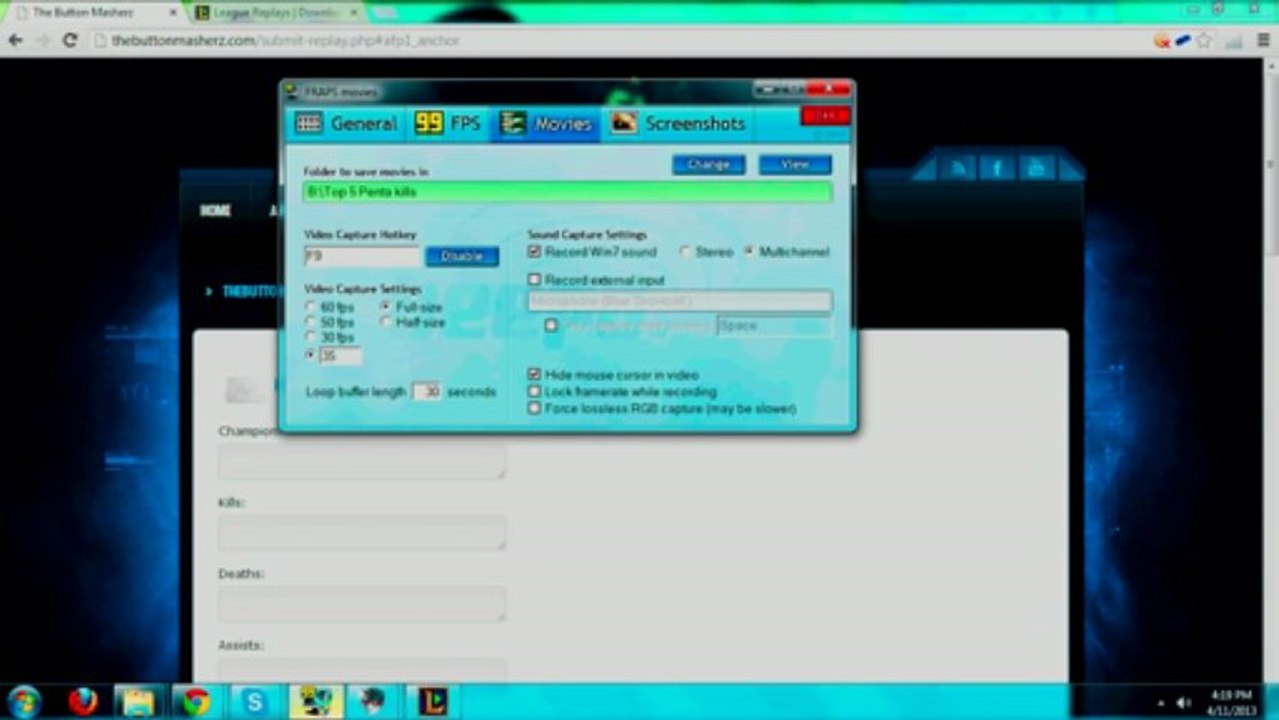Image resolution: width=1279 pixels, height=720 pixels.
Task: Click the Fraps taskbar icon
Action: (316, 701)
